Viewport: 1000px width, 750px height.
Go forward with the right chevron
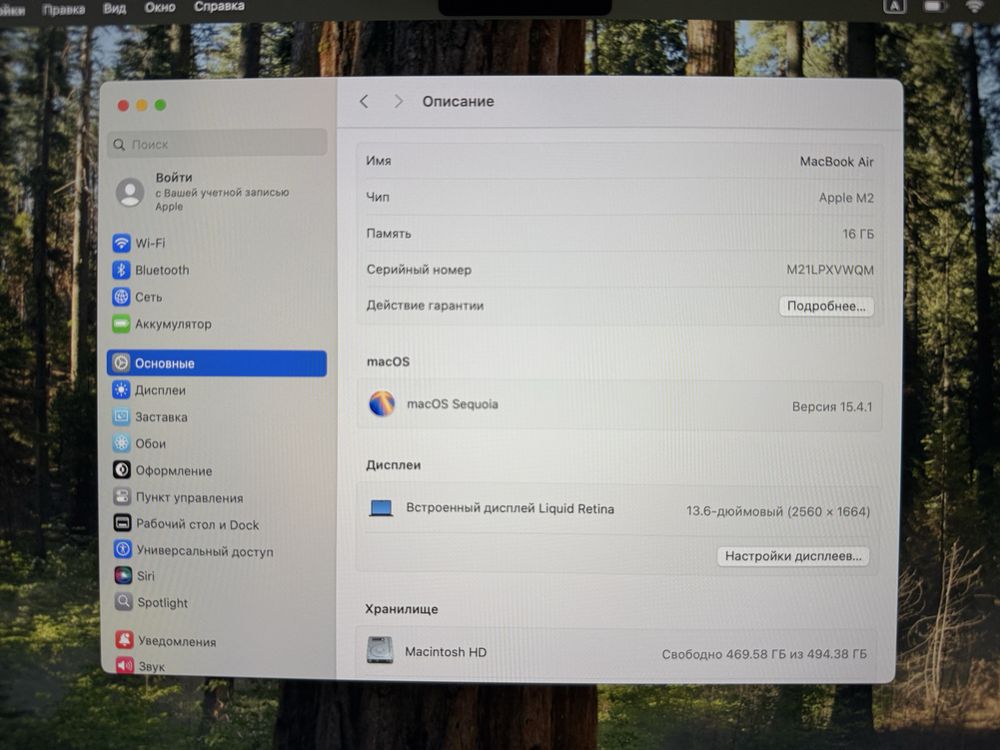399,101
